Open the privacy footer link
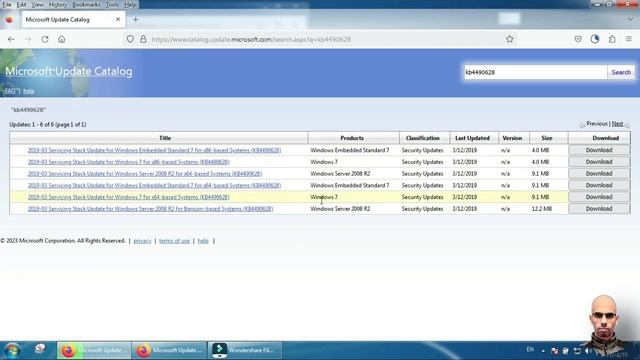This screenshot has height=360, width=640. (x=142, y=241)
